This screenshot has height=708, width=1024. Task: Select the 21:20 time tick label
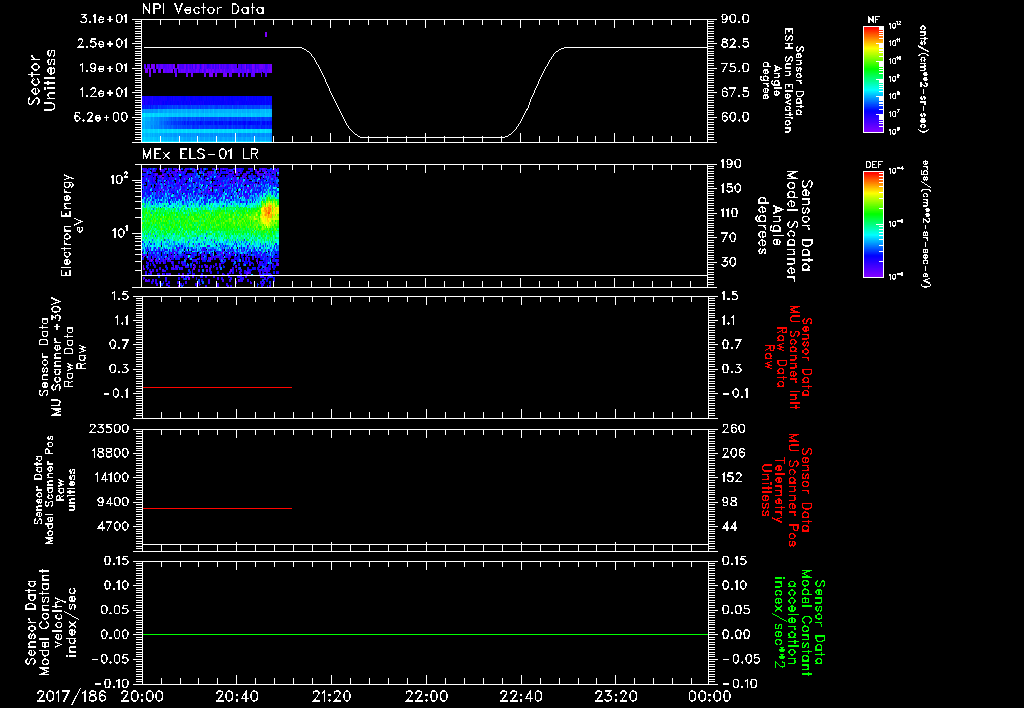(331, 696)
